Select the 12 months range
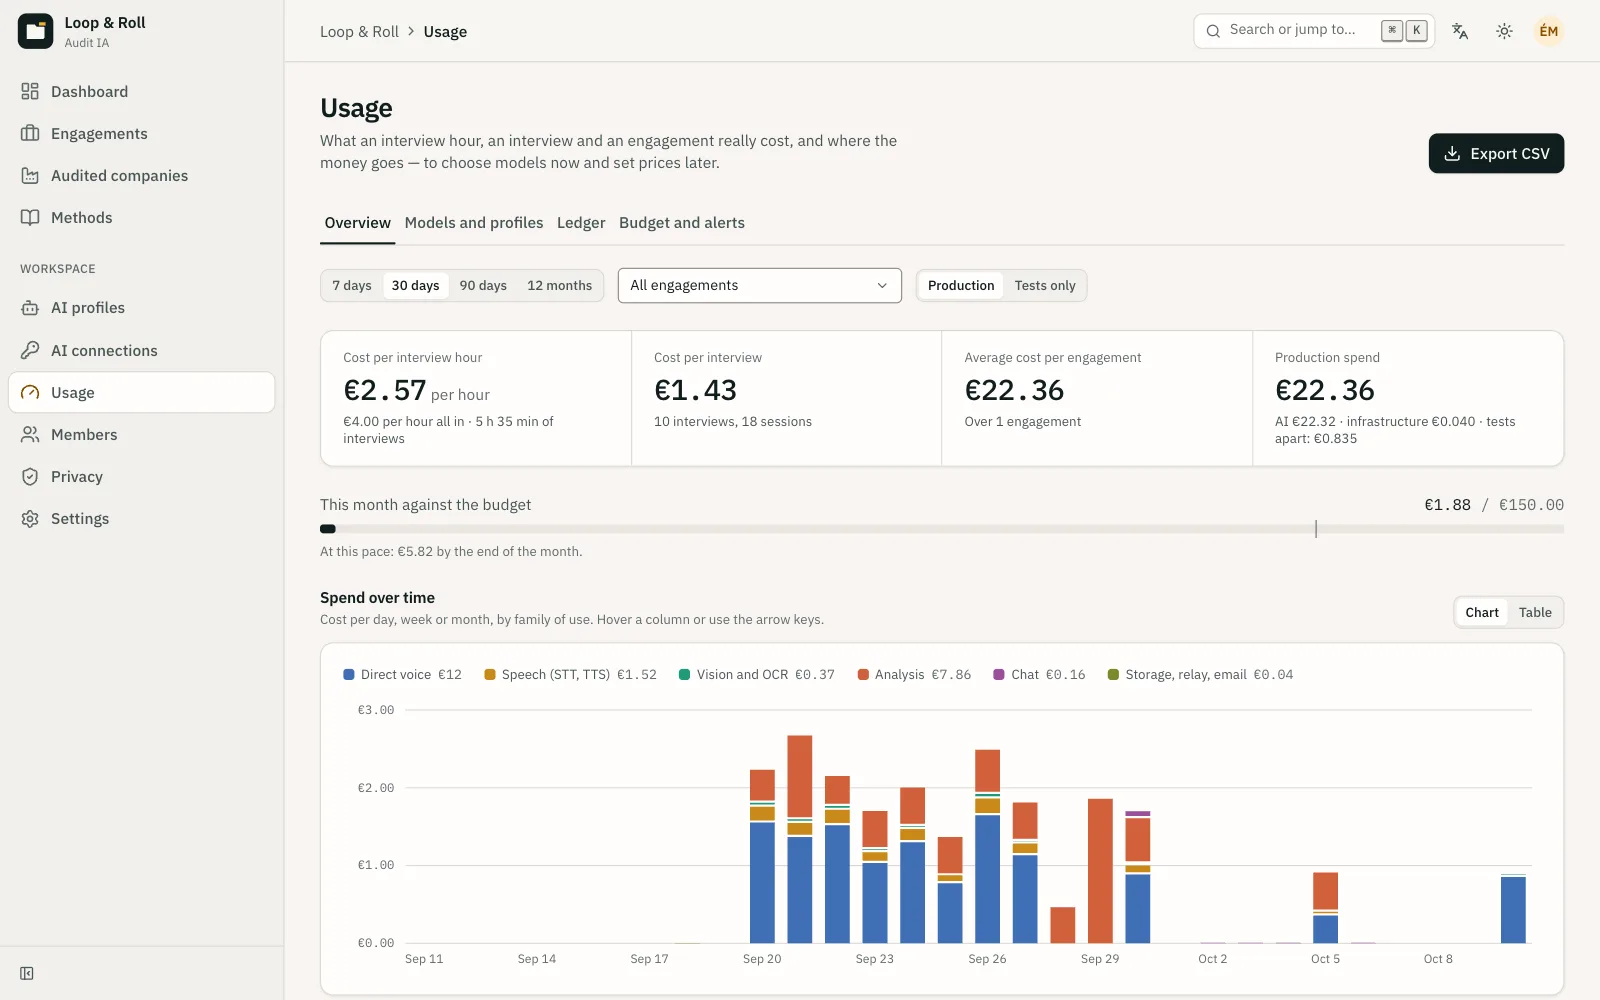Screen dimensions: 1600x1000 [x=559, y=285]
